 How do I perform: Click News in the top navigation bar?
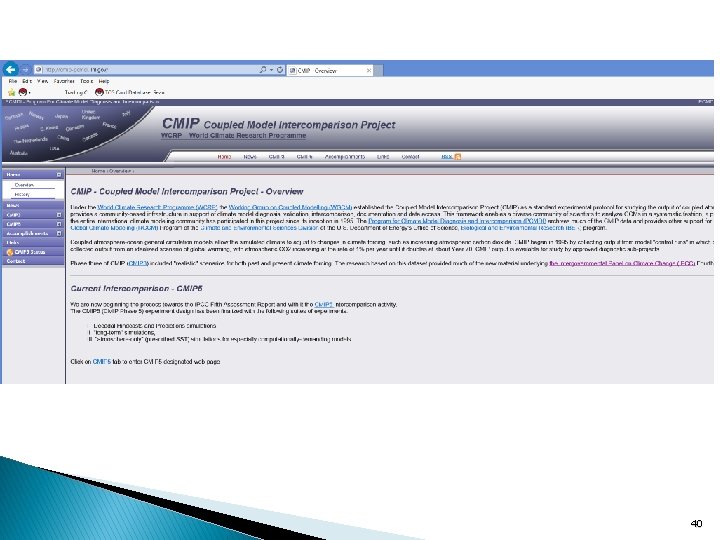(x=250, y=157)
